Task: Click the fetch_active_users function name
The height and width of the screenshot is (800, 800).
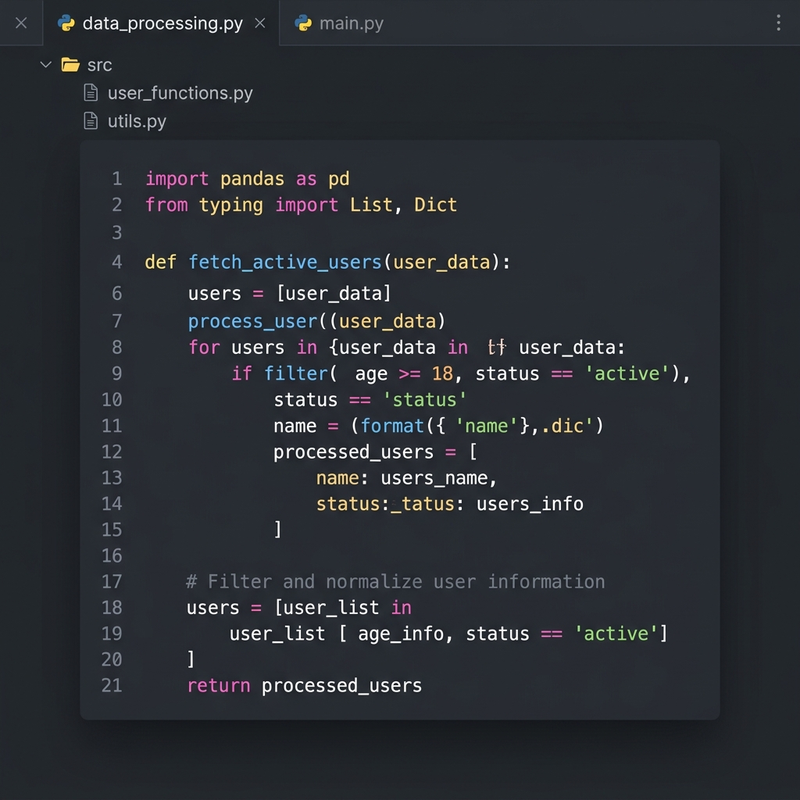Action: (x=285, y=262)
